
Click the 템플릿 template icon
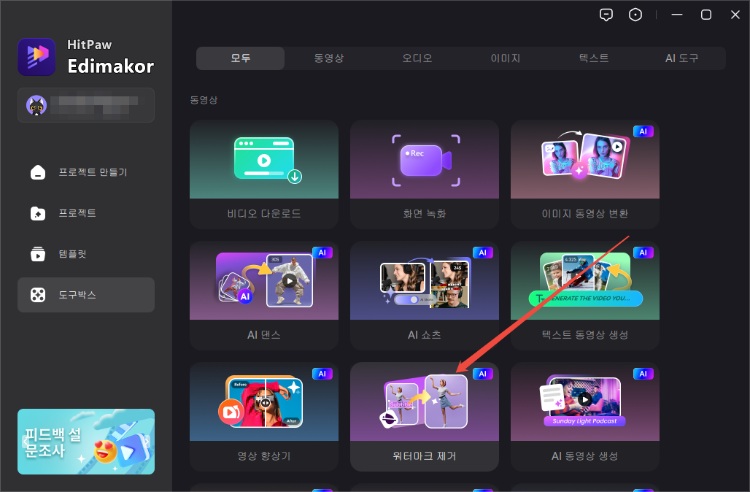(38, 254)
